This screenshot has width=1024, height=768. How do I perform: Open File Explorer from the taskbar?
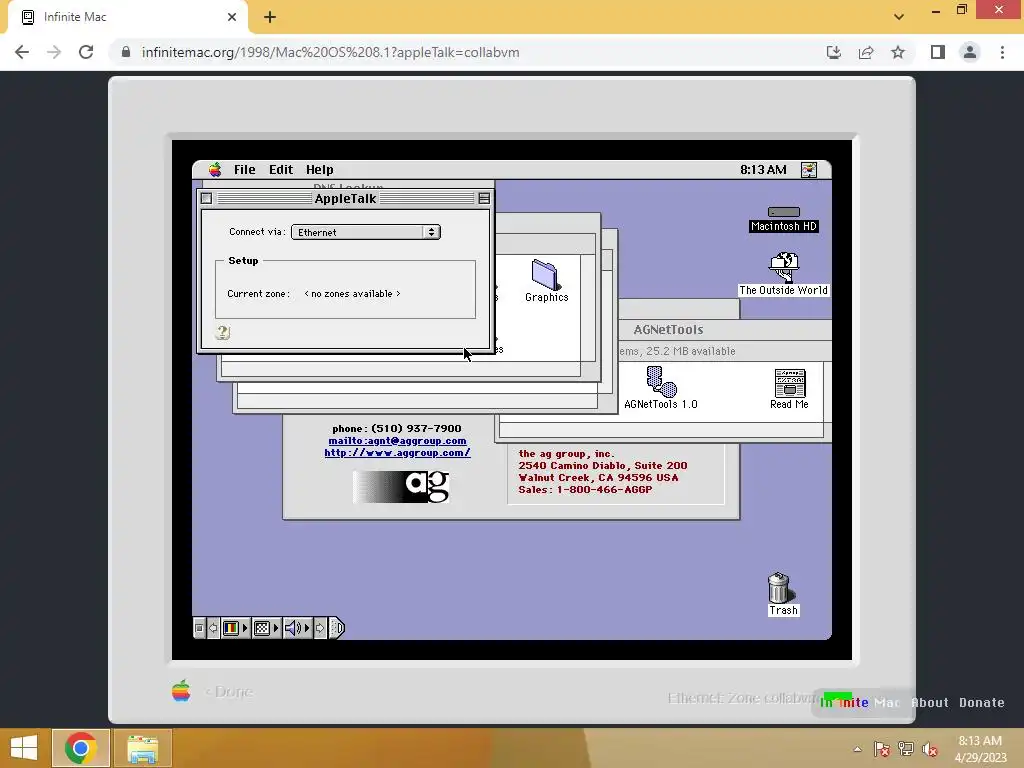[142, 748]
